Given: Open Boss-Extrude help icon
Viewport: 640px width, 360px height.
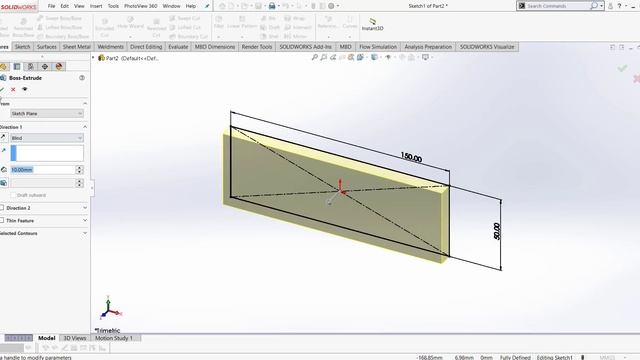Looking at the screenshot, I should (82, 78).
